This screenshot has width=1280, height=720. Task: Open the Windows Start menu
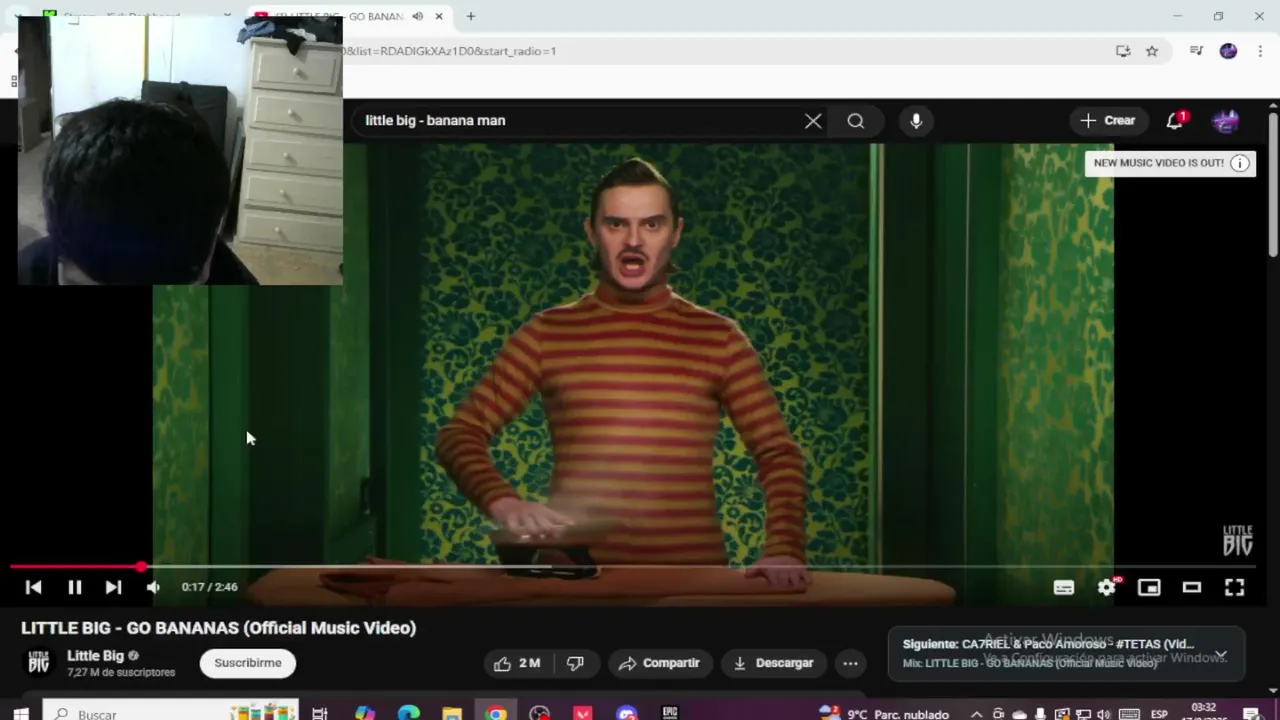coord(21,713)
